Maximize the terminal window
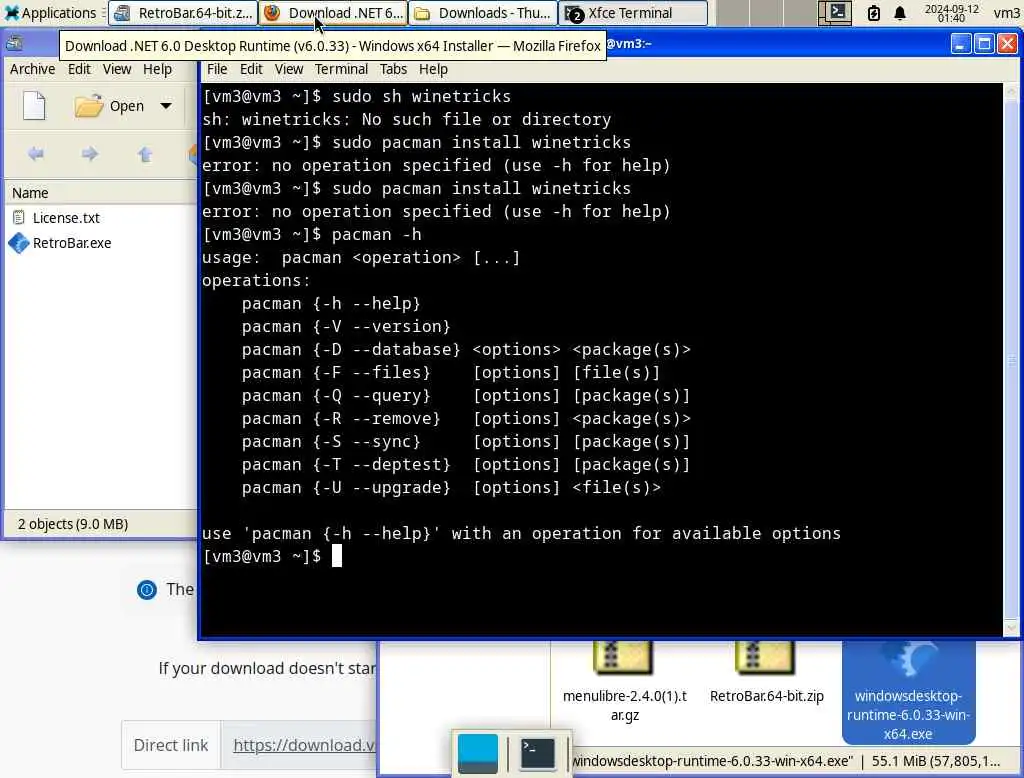1024x778 pixels. [x=984, y=44]
